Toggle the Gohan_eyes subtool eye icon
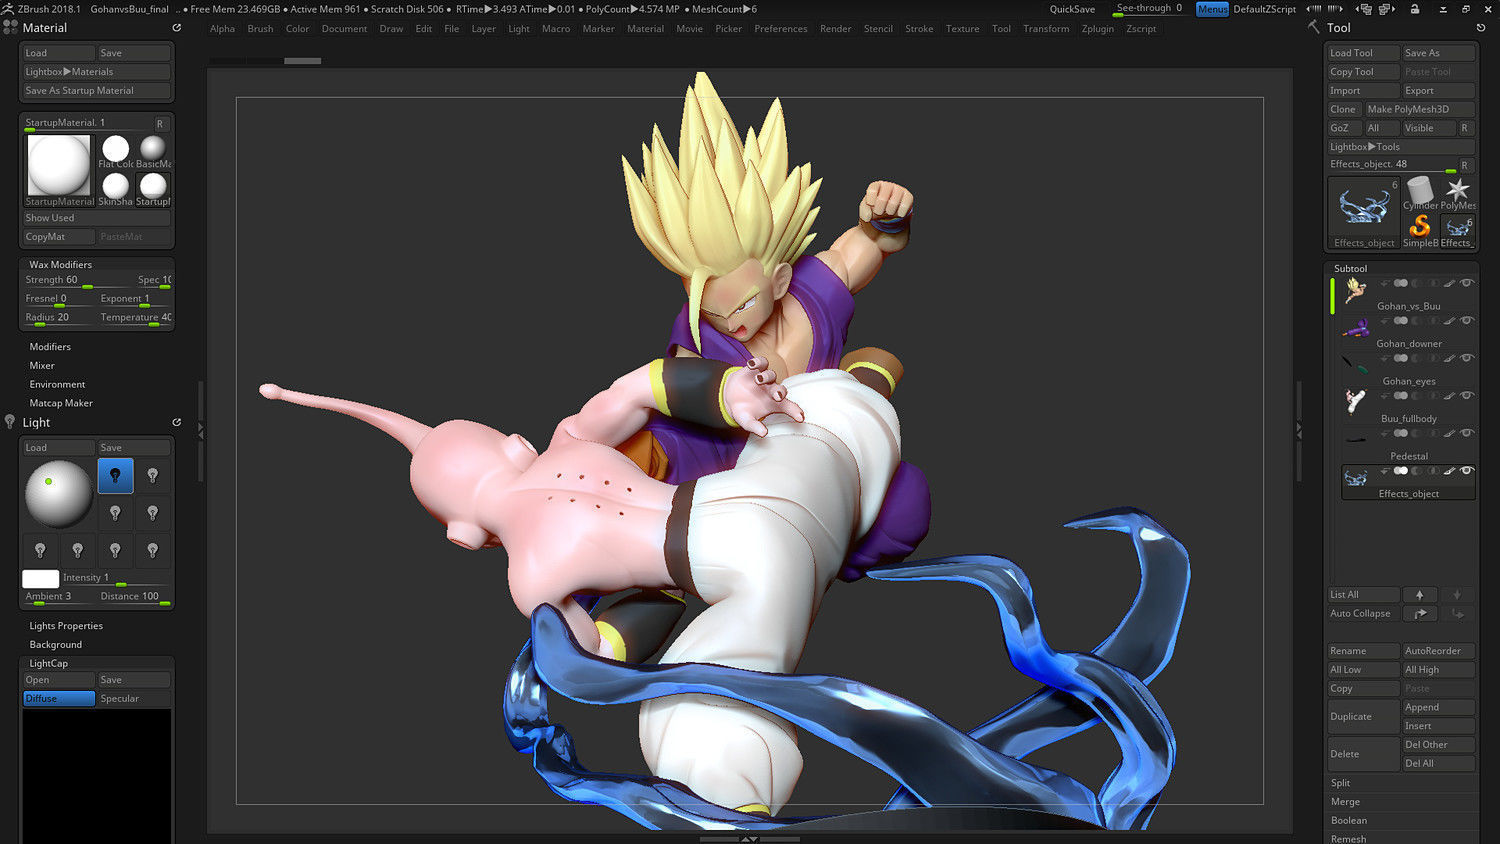Image resolution: width=1500 pixels, height=844 pixels. [x=1467, y=358]
